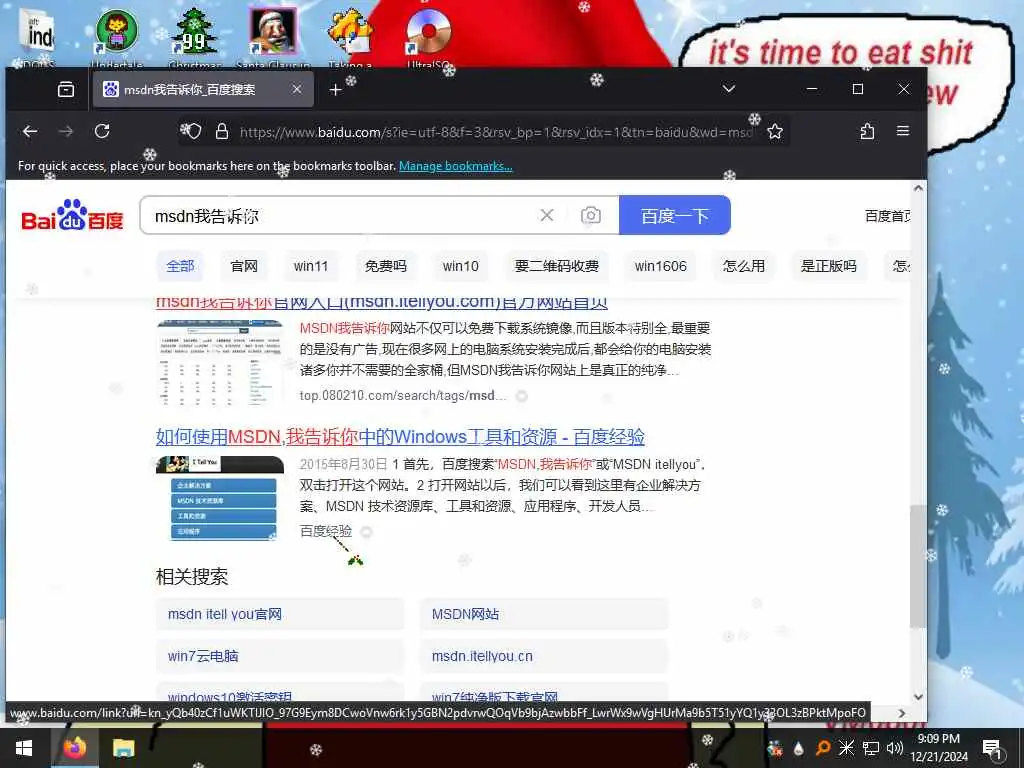
Task: Select the win11 filter tag
Action: coord(311,266)
